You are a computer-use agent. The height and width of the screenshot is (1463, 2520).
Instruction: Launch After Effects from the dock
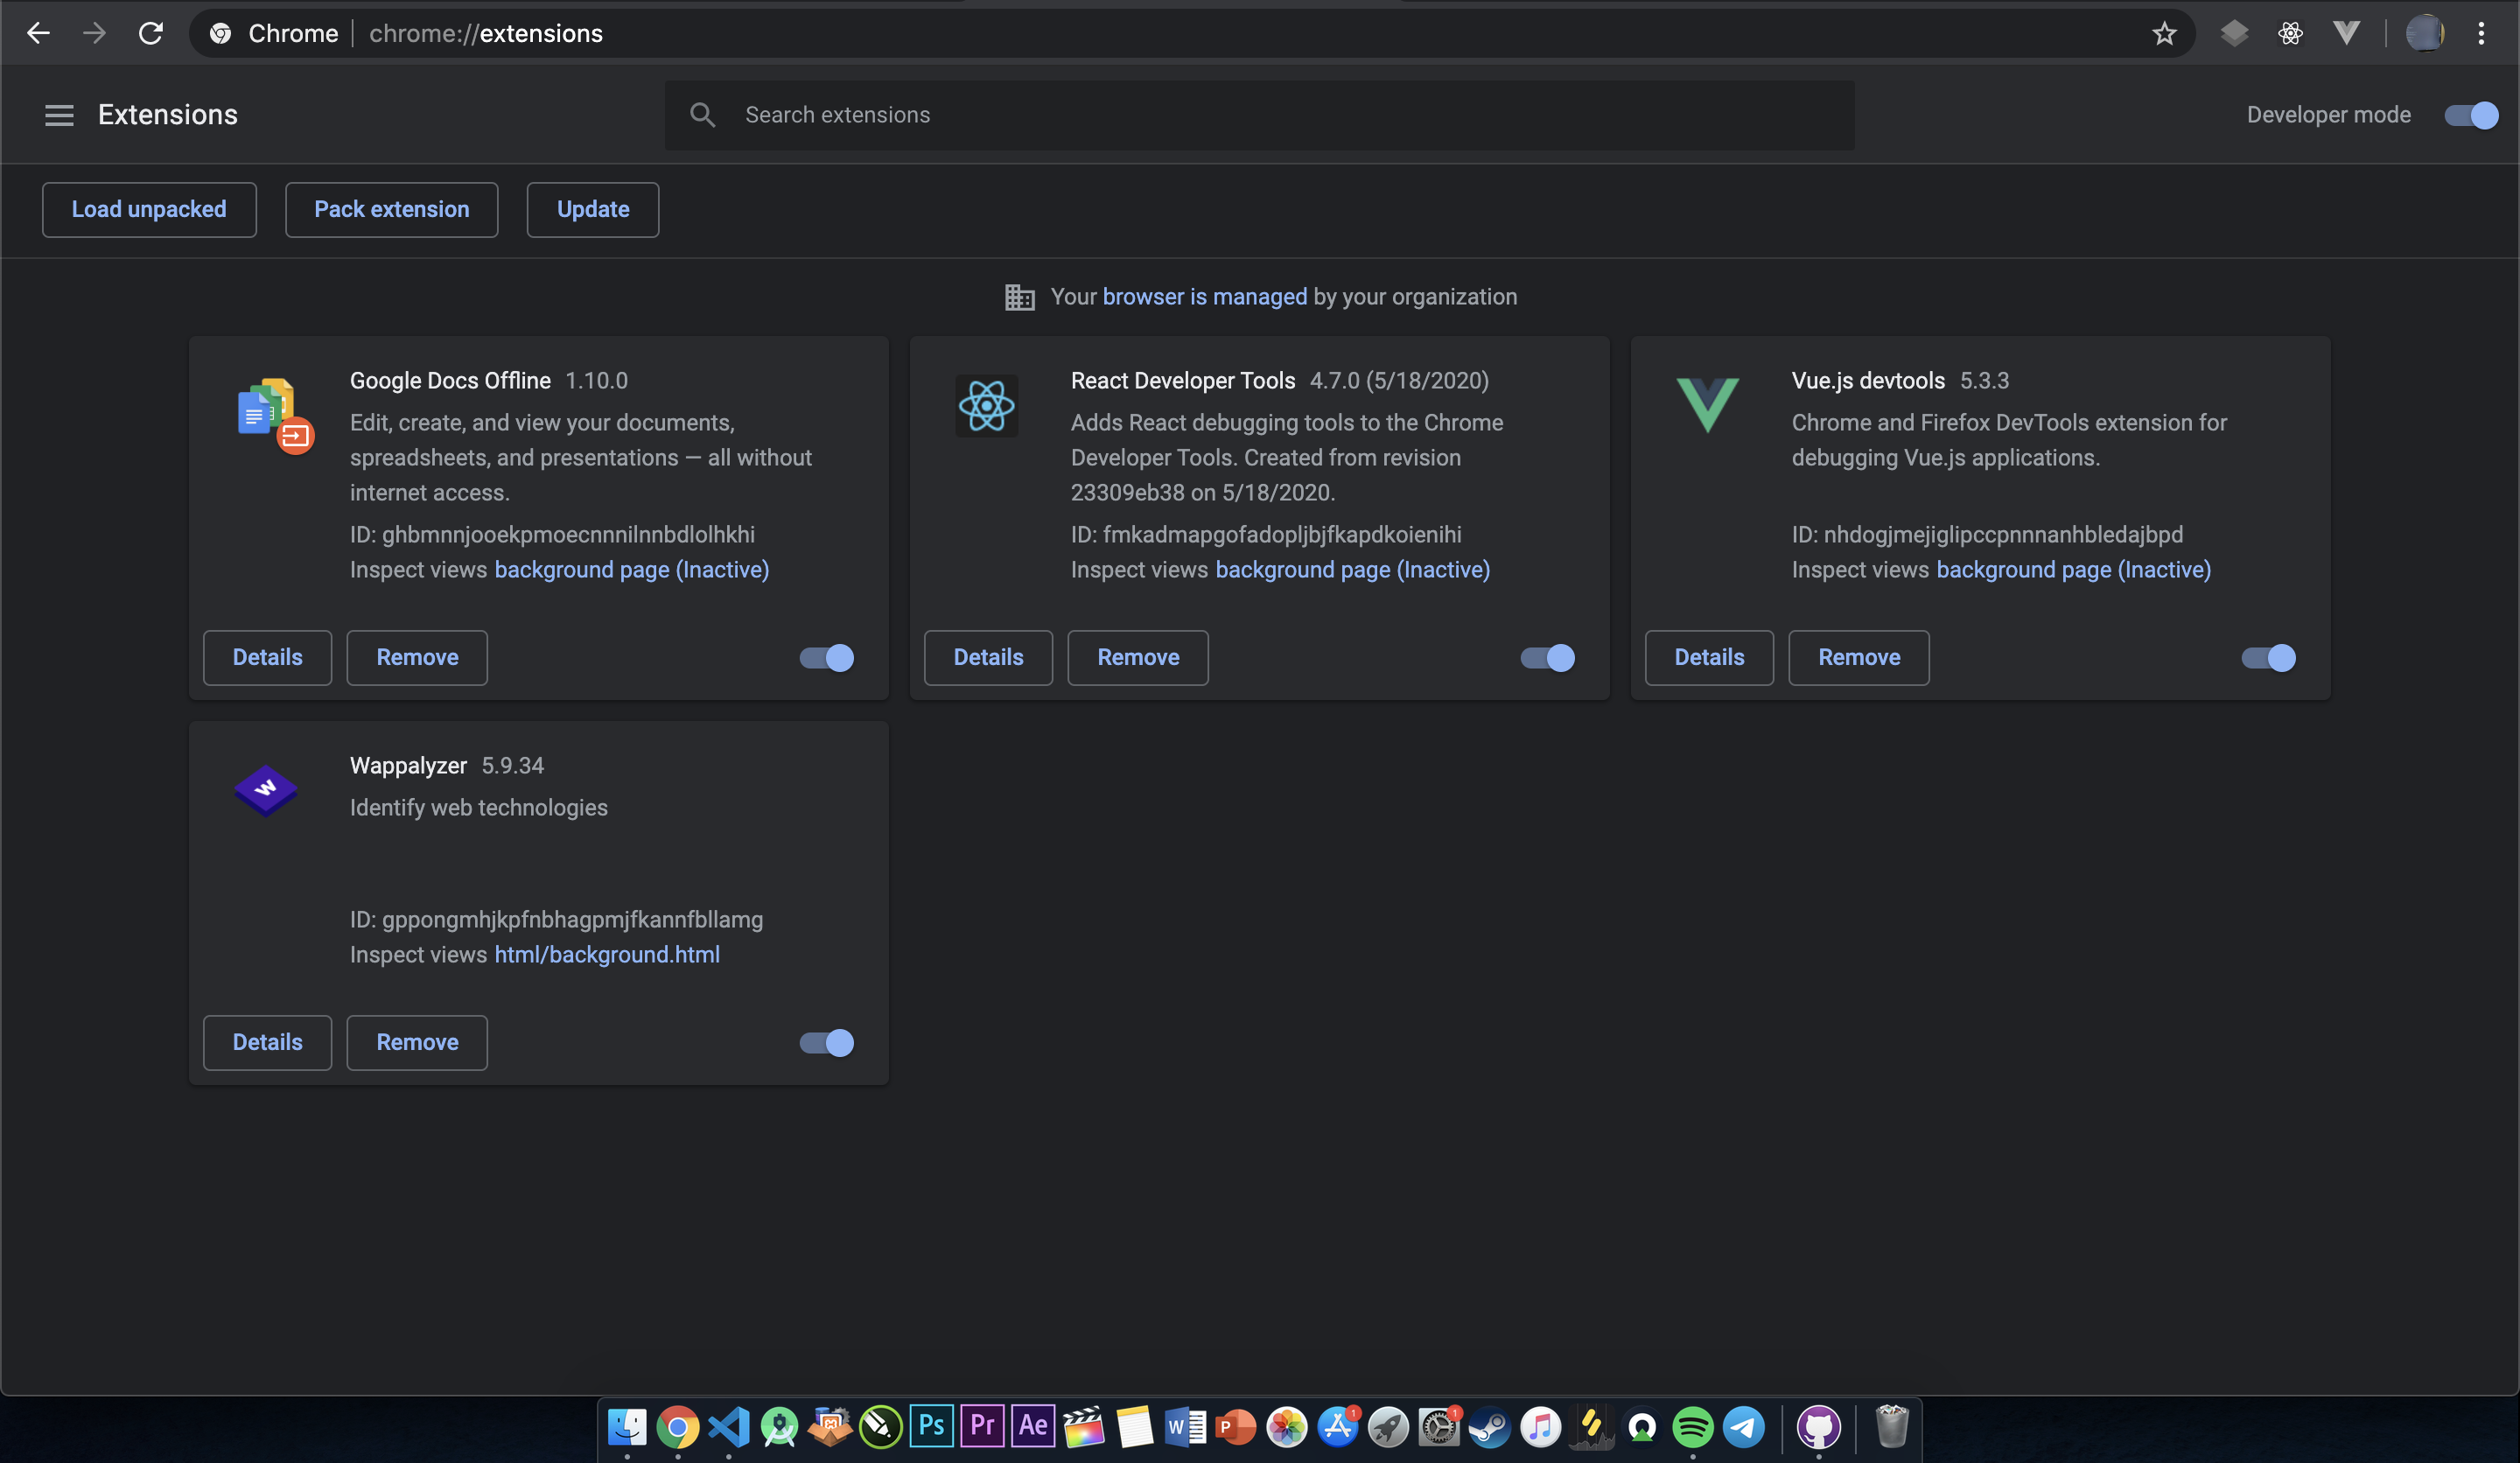pos(1033,1425)
